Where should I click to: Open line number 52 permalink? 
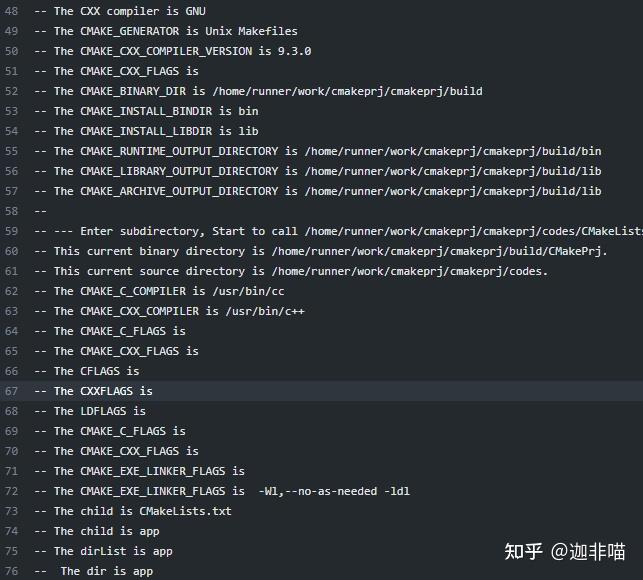click(x=11, y=91)
